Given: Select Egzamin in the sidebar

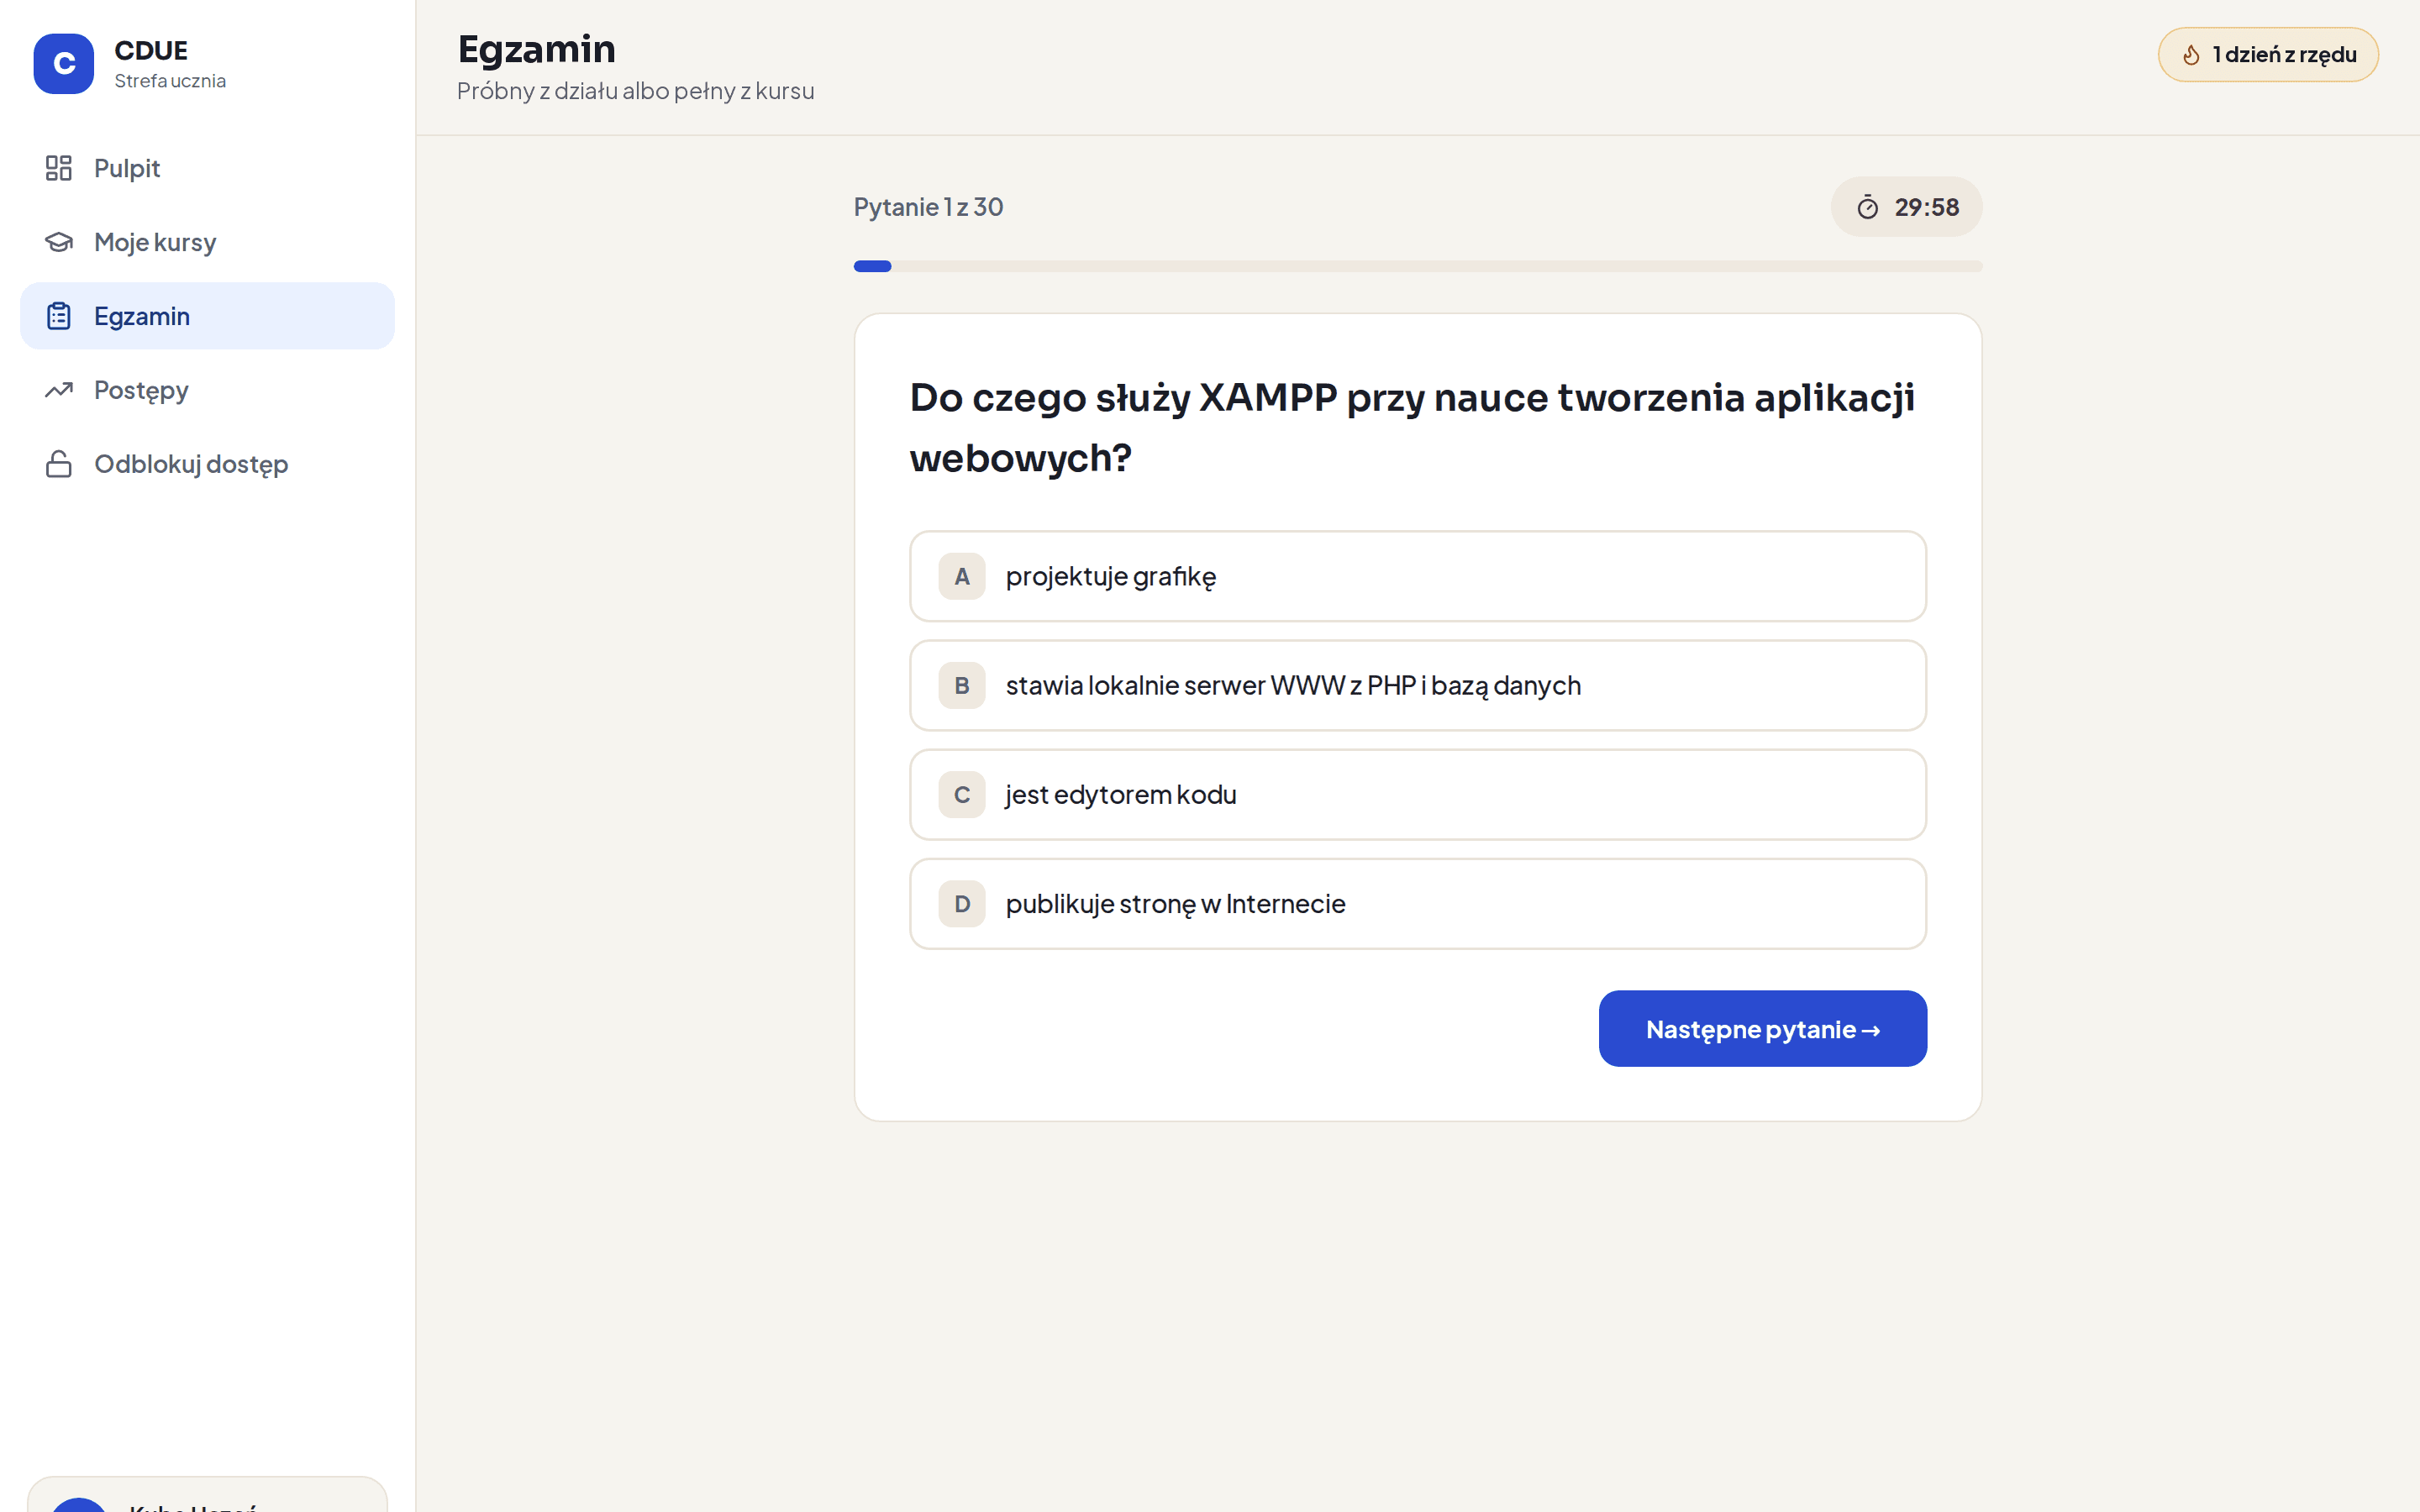Looking at the screenshot, I should [207, 316].
